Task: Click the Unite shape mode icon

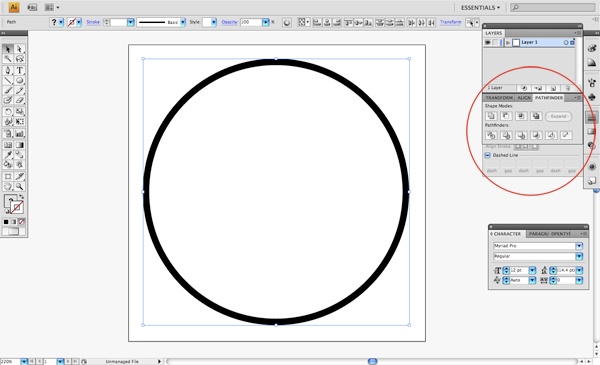Action: coord(491,116)
